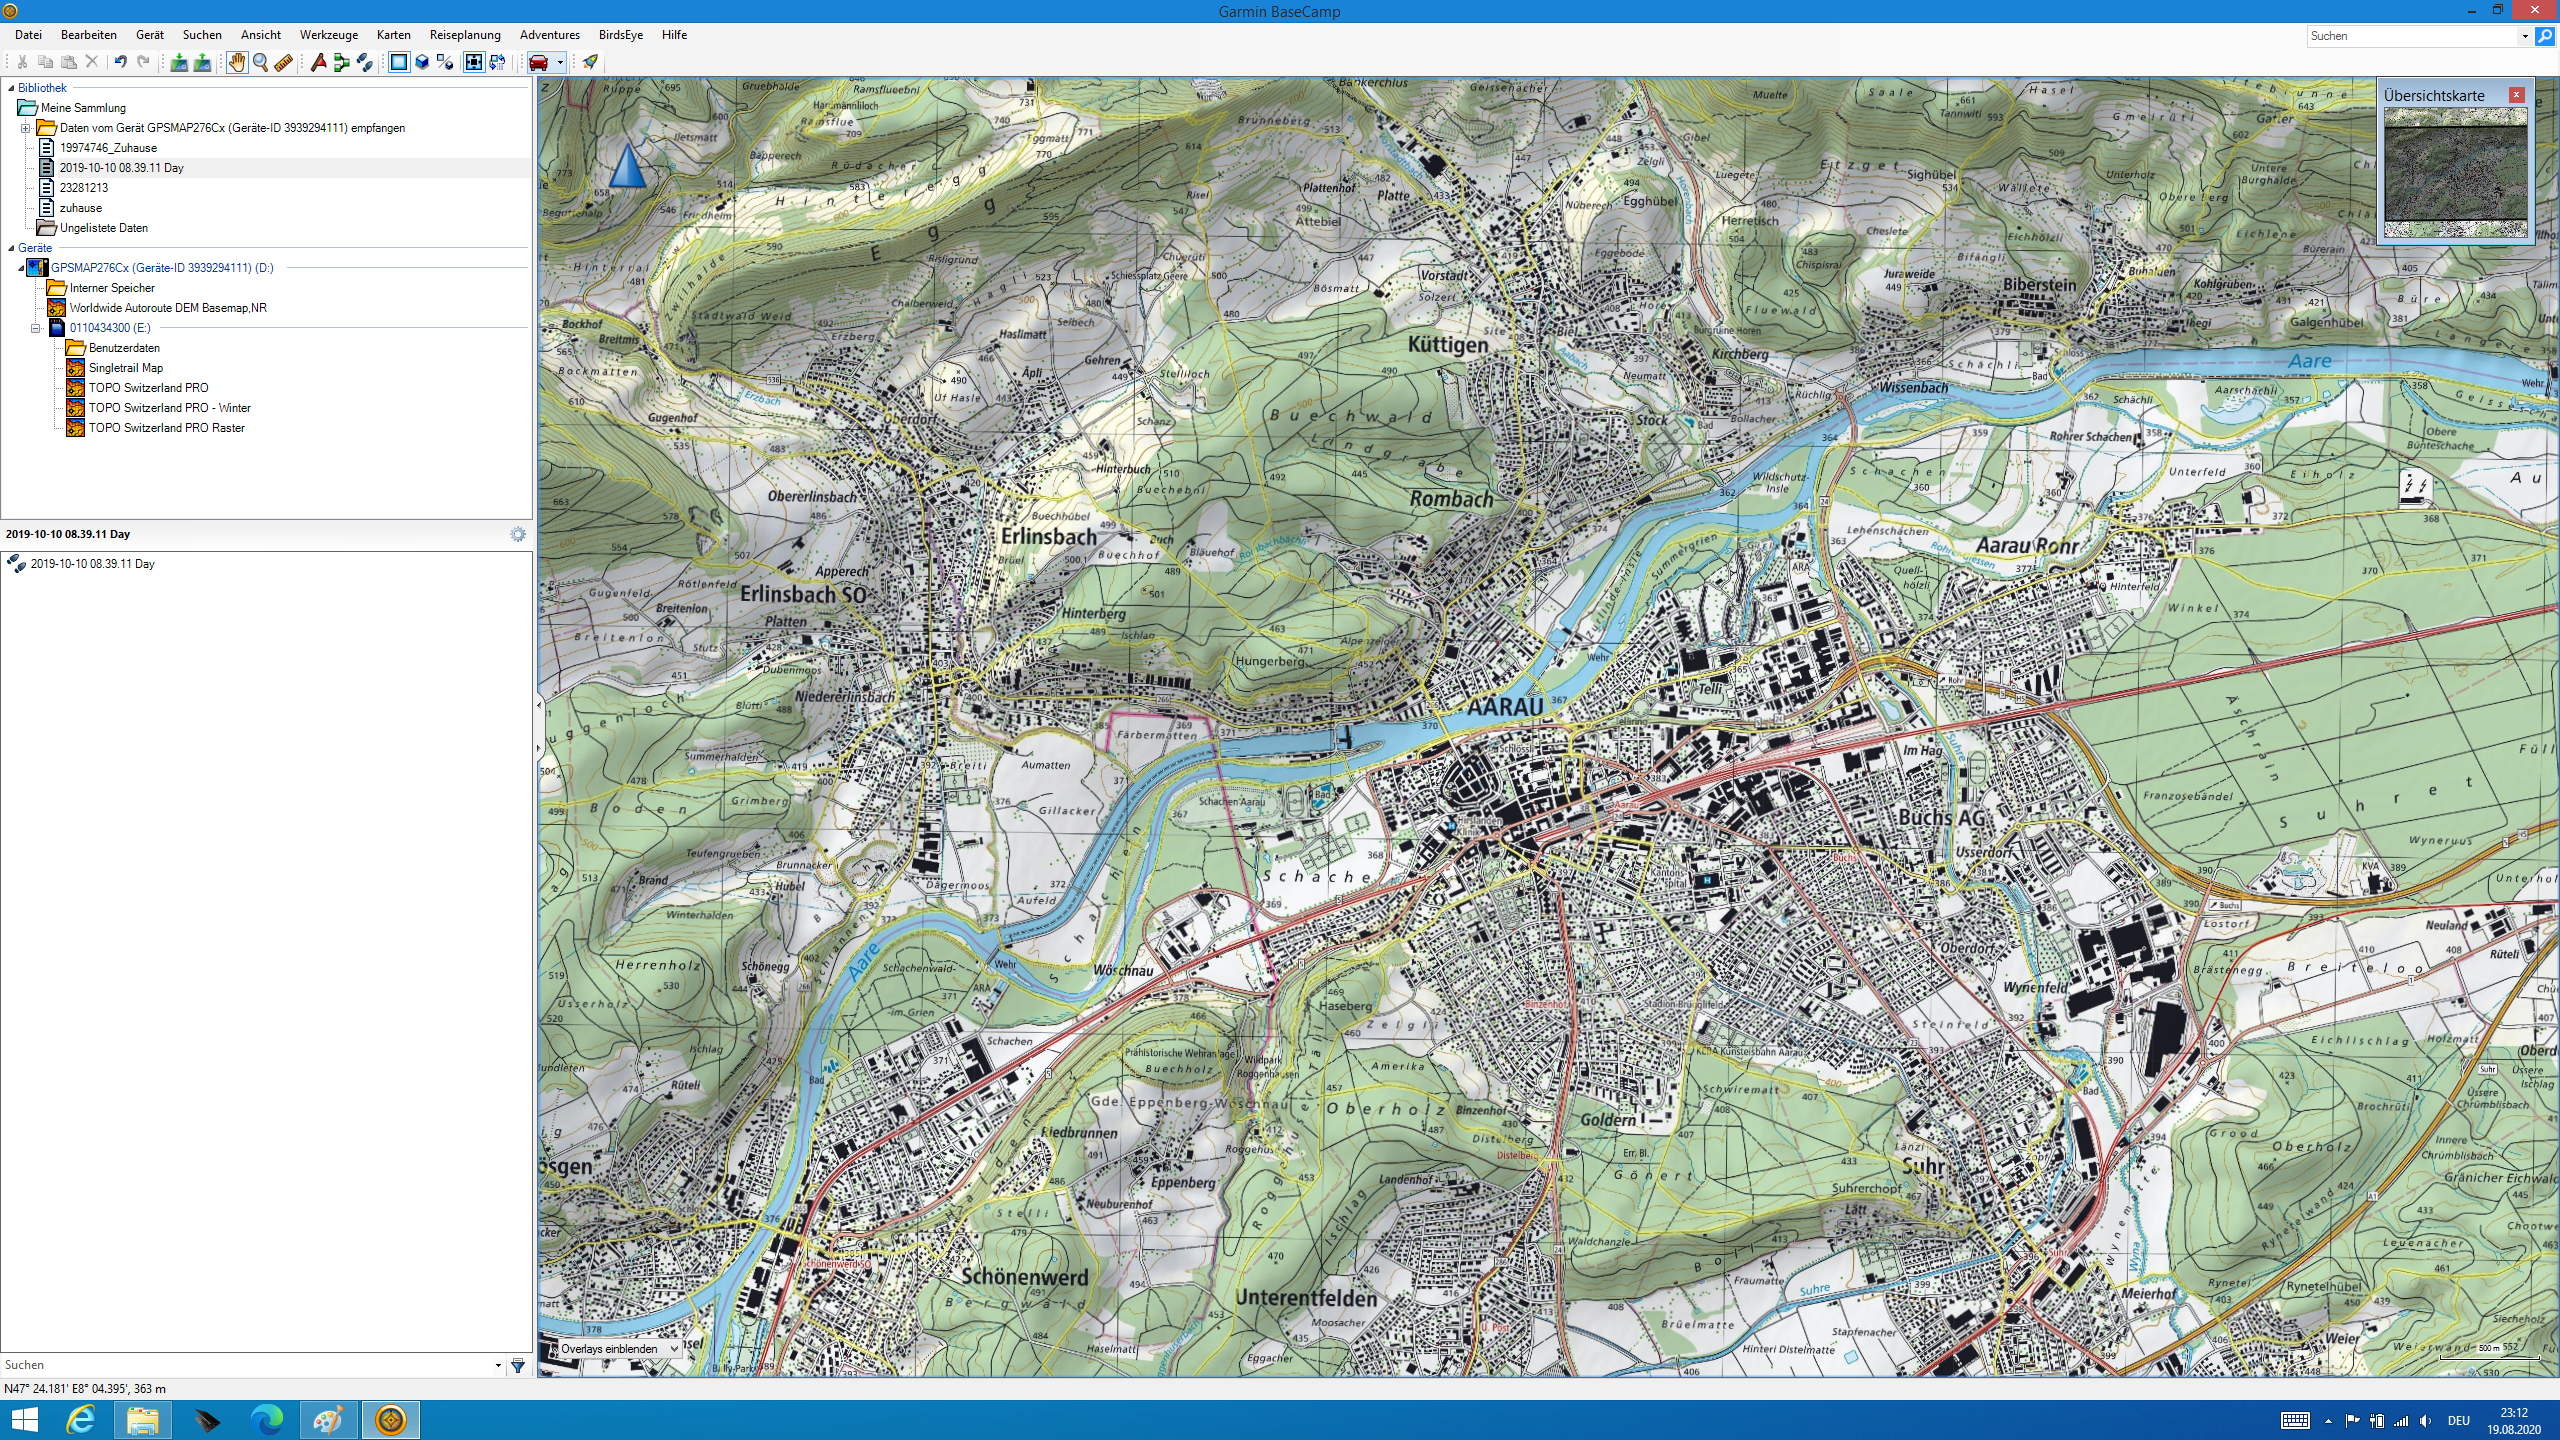Screen dimensions: 2560x1440
Task: Select the New Track footprints tool
Action: point(364,62)
